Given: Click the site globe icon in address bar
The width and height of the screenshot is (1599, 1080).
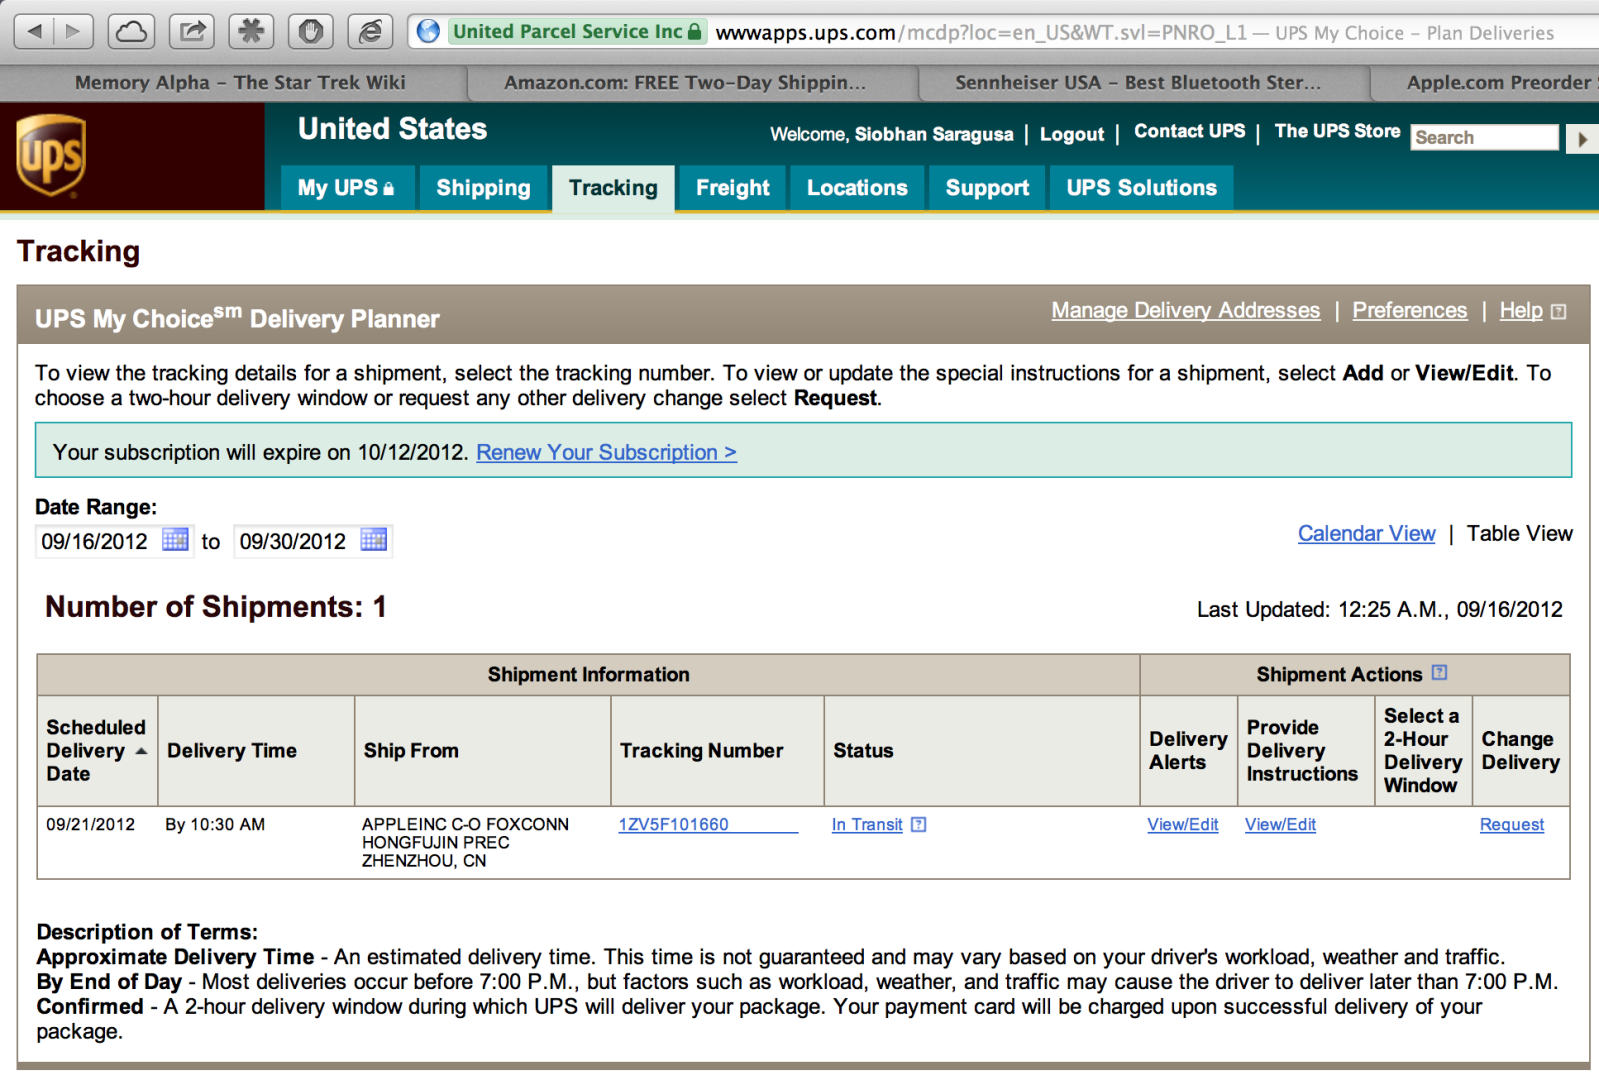Looking at the screenshot, I should 428,32.
